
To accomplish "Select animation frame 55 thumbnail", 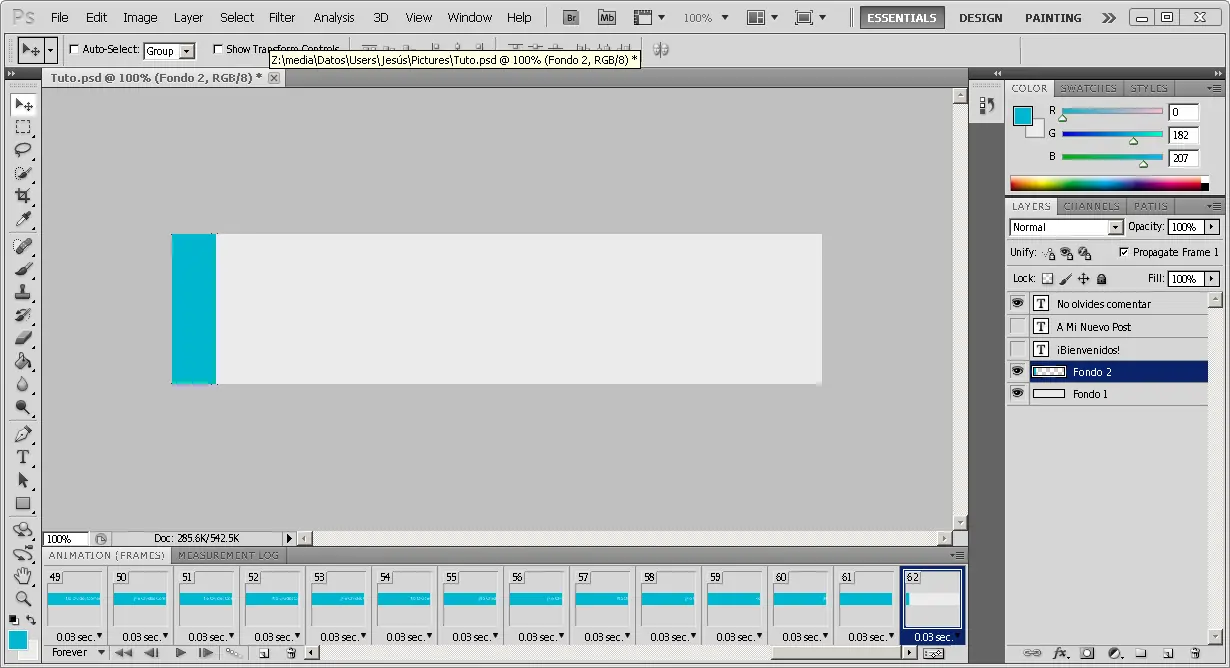I will [x=471, y=599].
